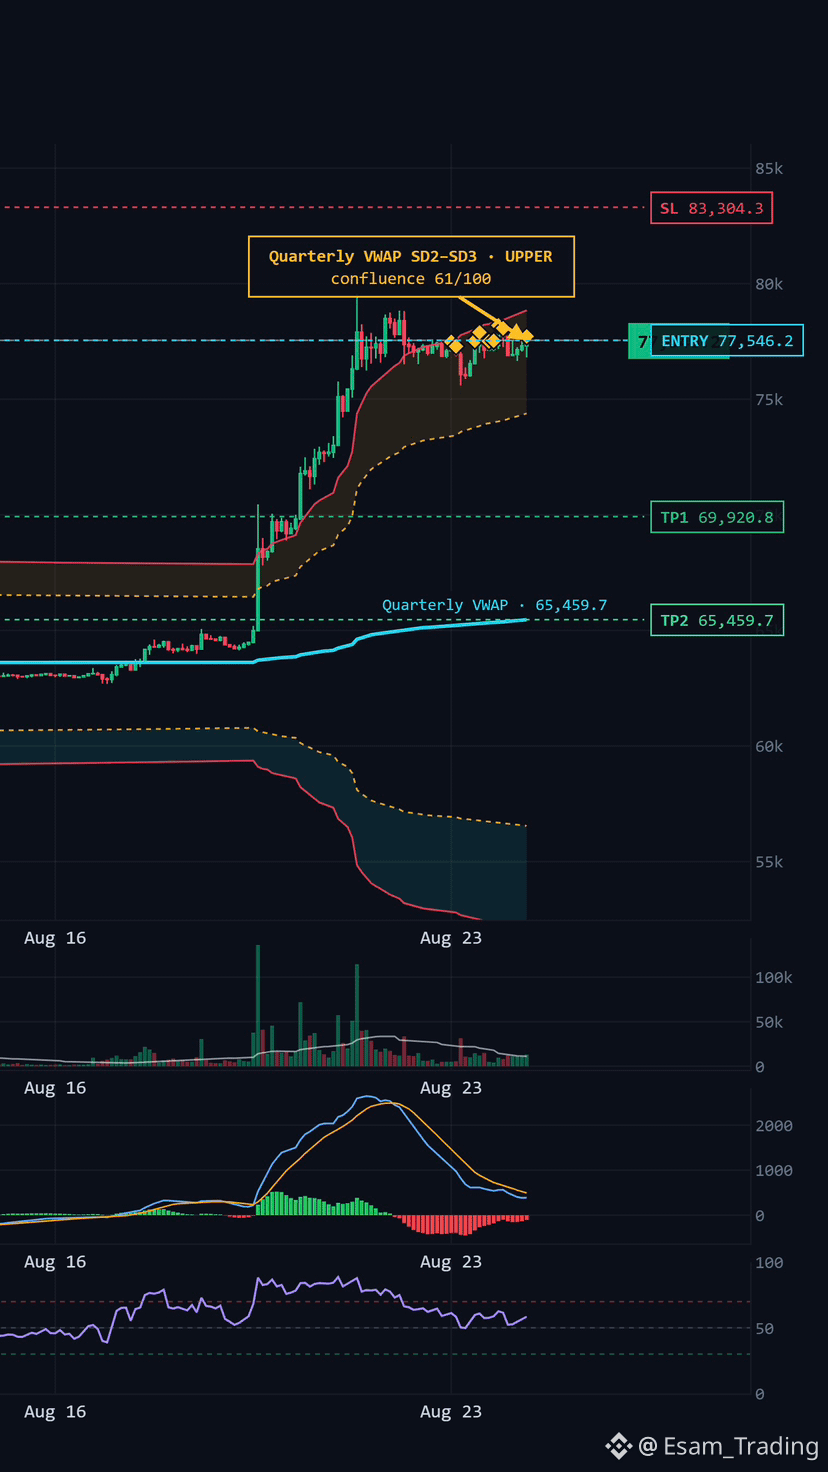
Task: Click the TP2 65,459.7 target label
Action: pos(717,621)
